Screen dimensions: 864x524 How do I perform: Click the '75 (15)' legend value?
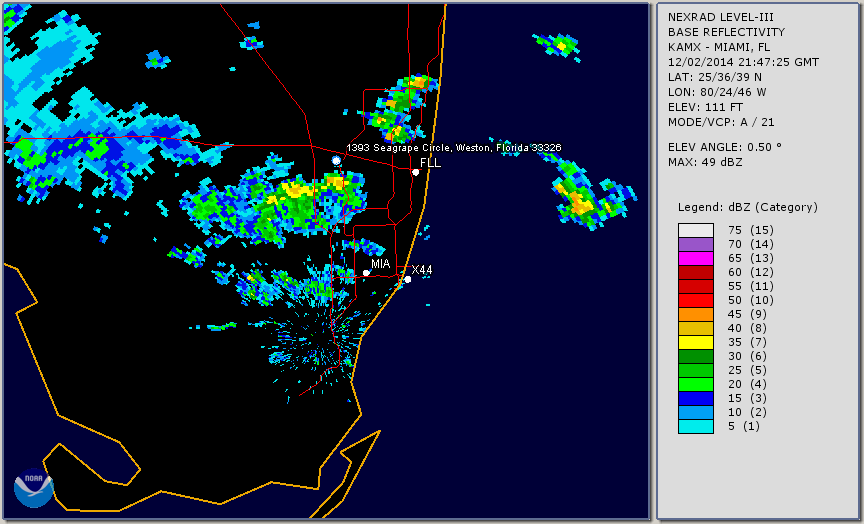coord(750,230)
